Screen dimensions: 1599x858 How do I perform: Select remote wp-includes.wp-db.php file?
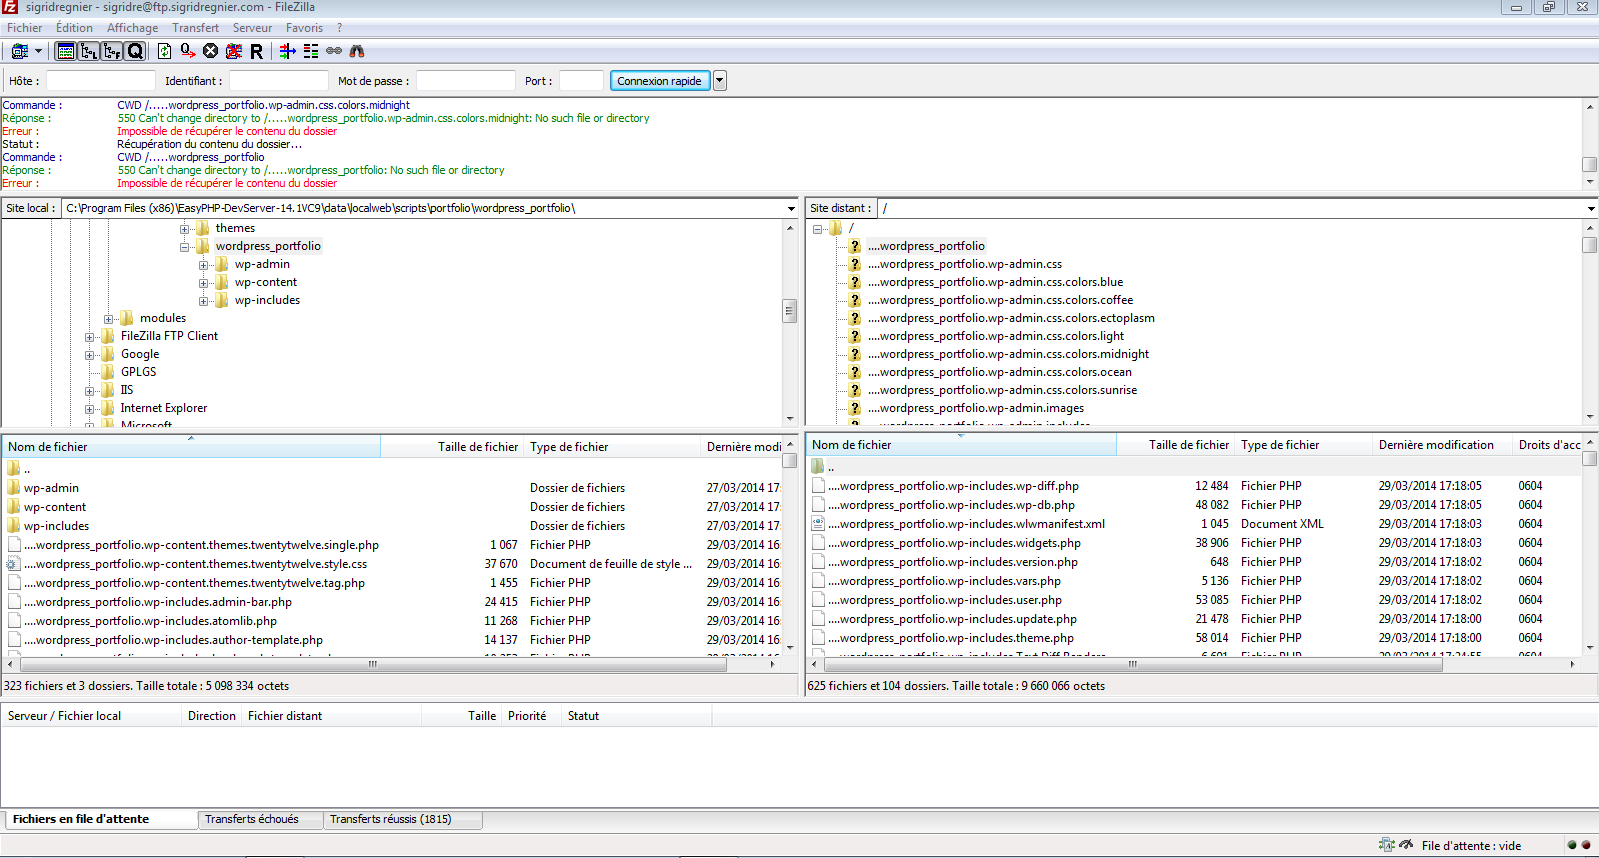(951, 505)
